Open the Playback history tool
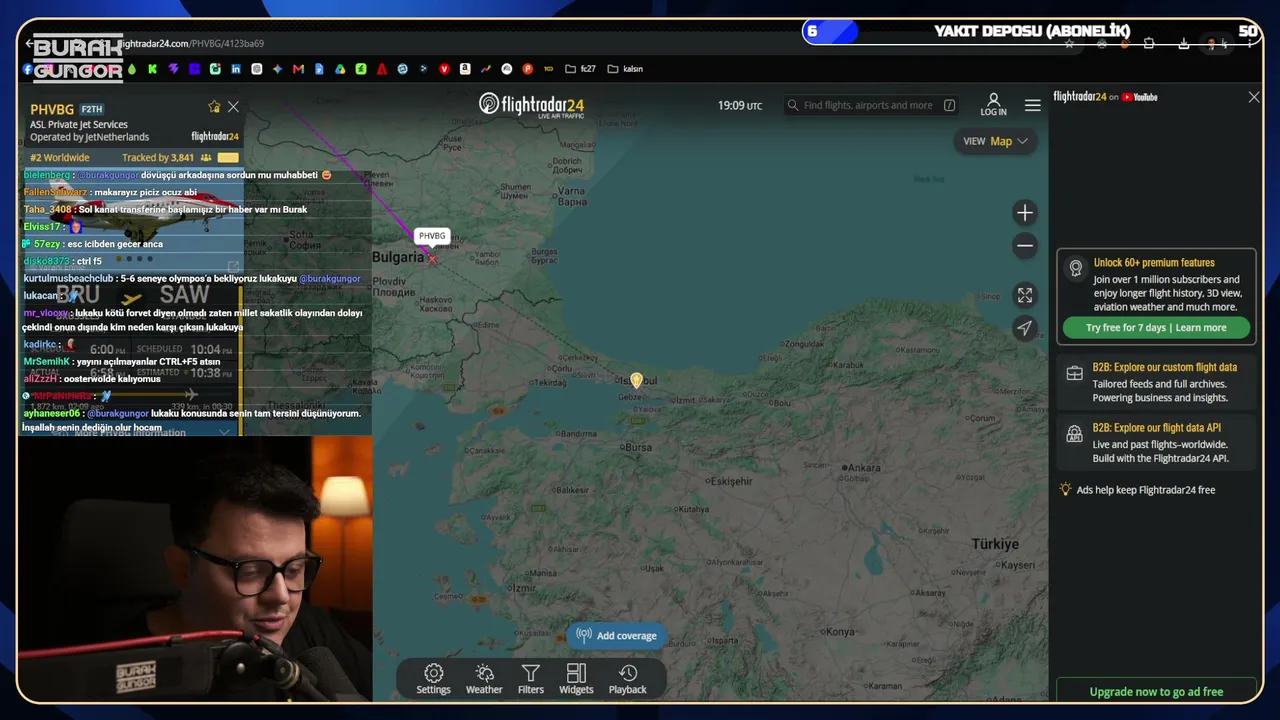This screenshot has height=720, width=1280. click(x=628, y=679)
